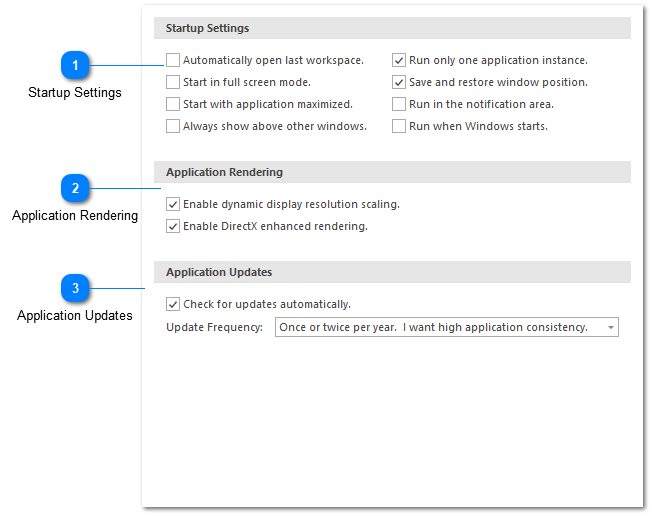
Task: Toggle dynamic display resolution scaling off
Action: point(174,204)
